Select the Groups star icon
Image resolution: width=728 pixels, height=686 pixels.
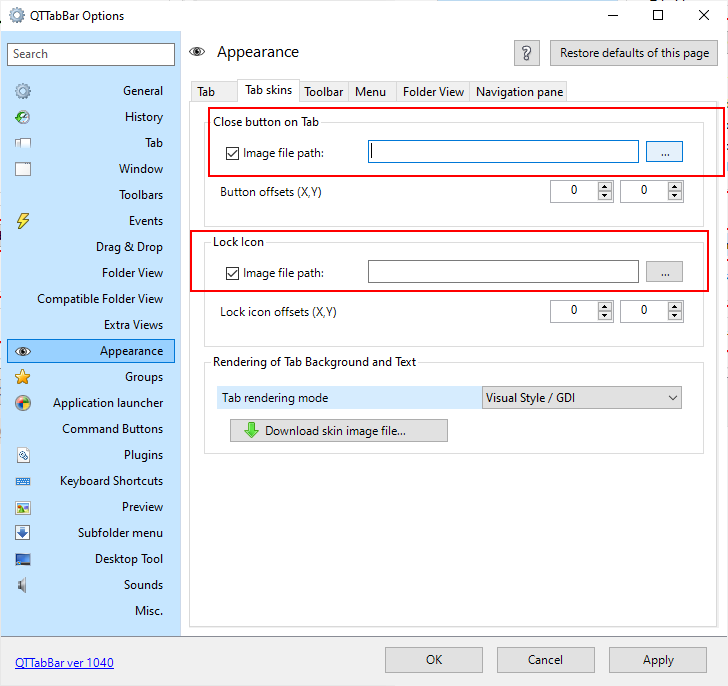(x=23, y=377)
